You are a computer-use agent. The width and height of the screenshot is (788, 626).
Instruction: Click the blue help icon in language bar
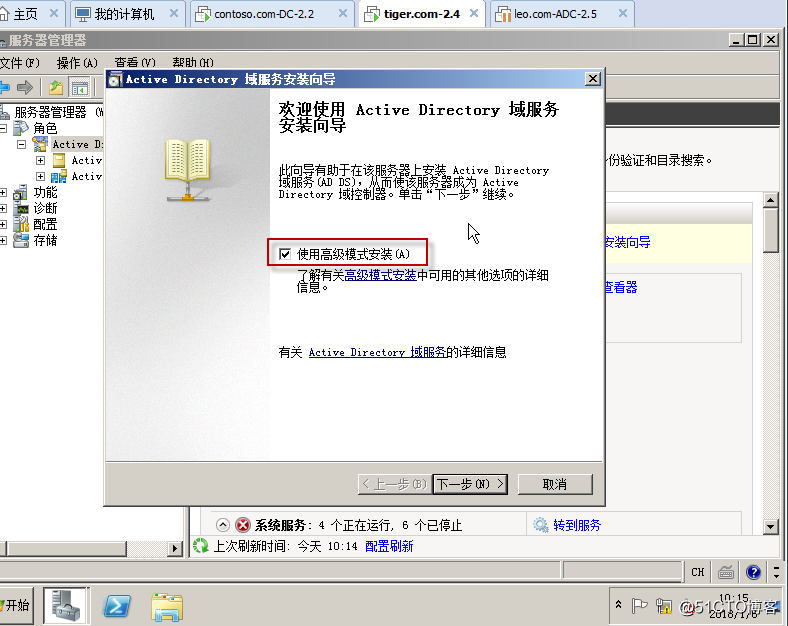[753, 572]
